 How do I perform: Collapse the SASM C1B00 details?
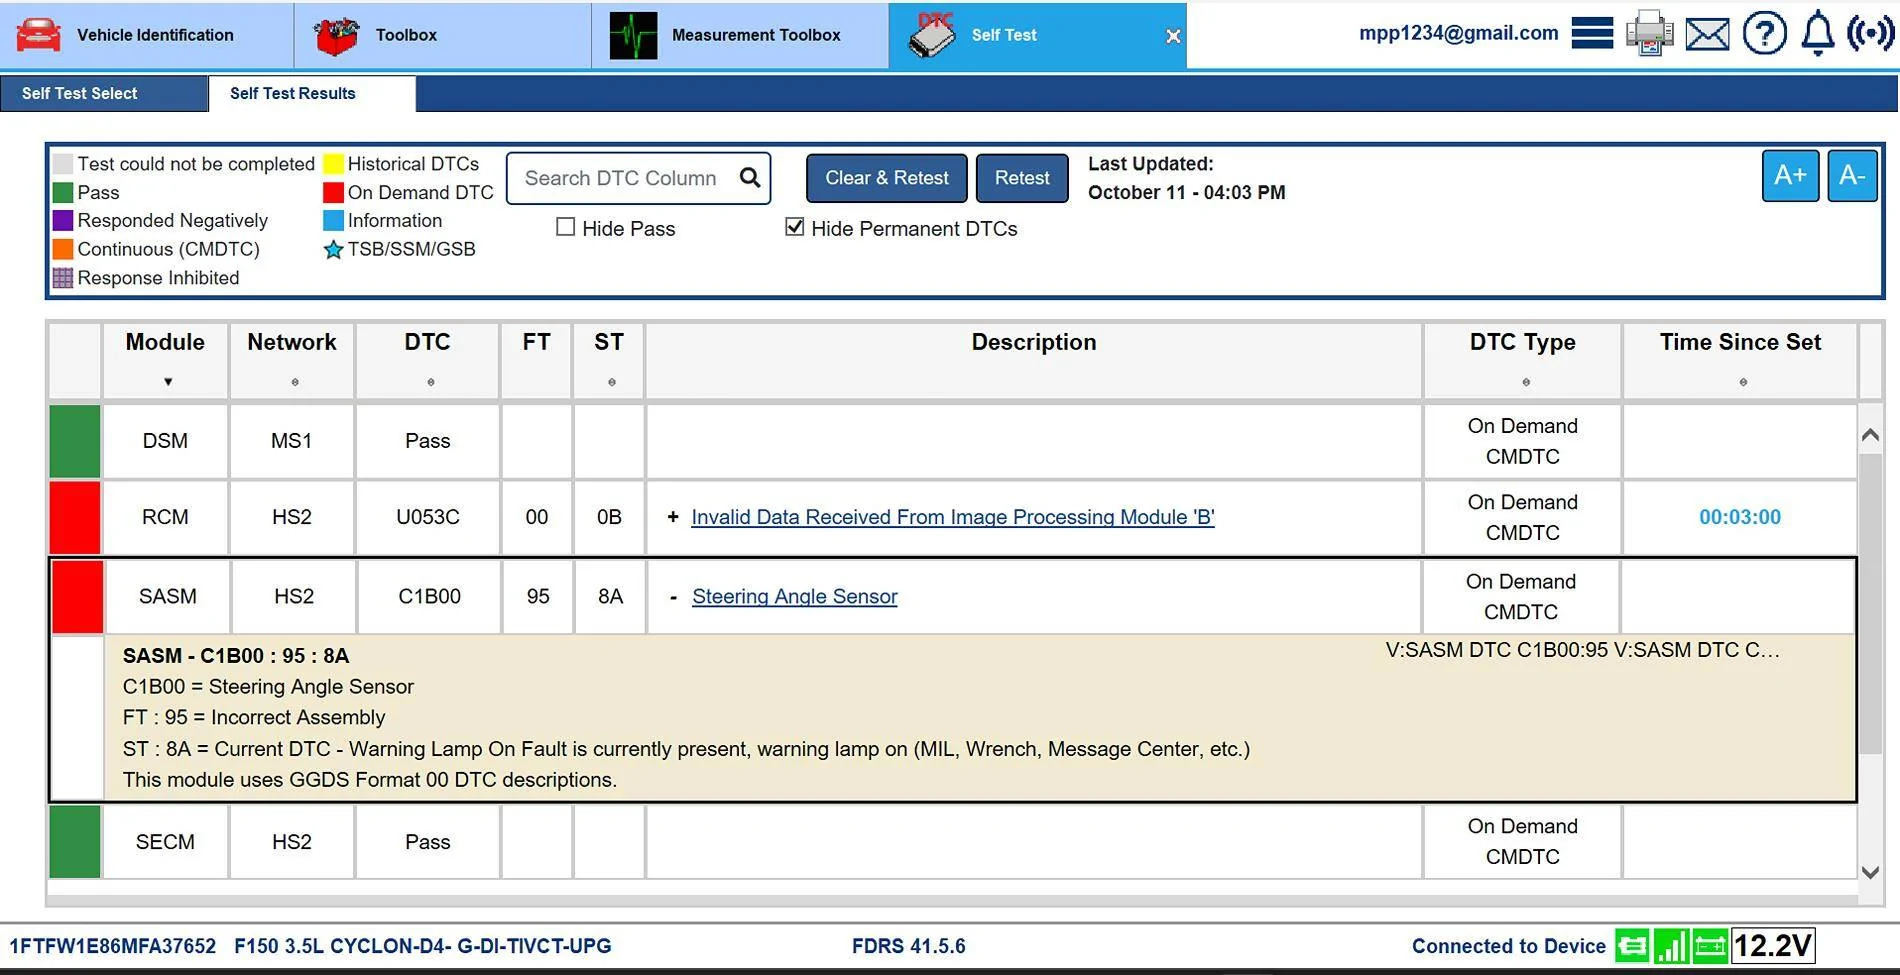[x=672, y=596]
